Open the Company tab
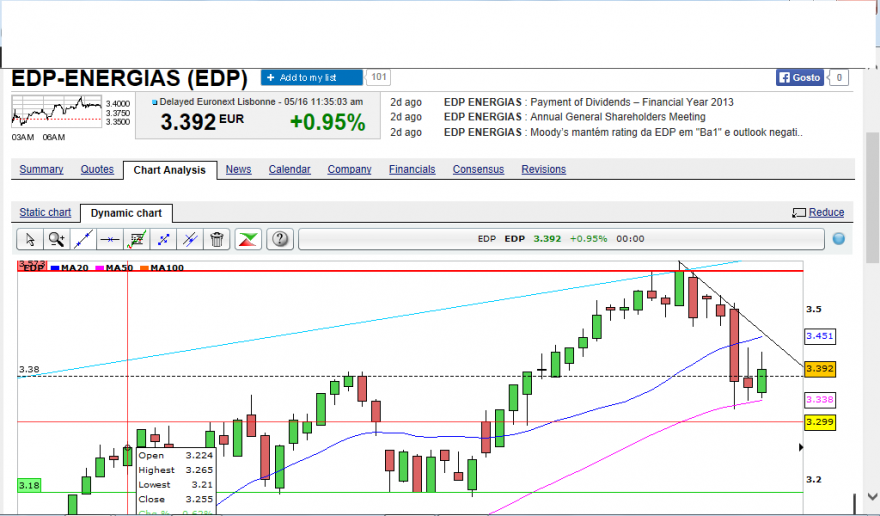 click(x=350, y=169)
